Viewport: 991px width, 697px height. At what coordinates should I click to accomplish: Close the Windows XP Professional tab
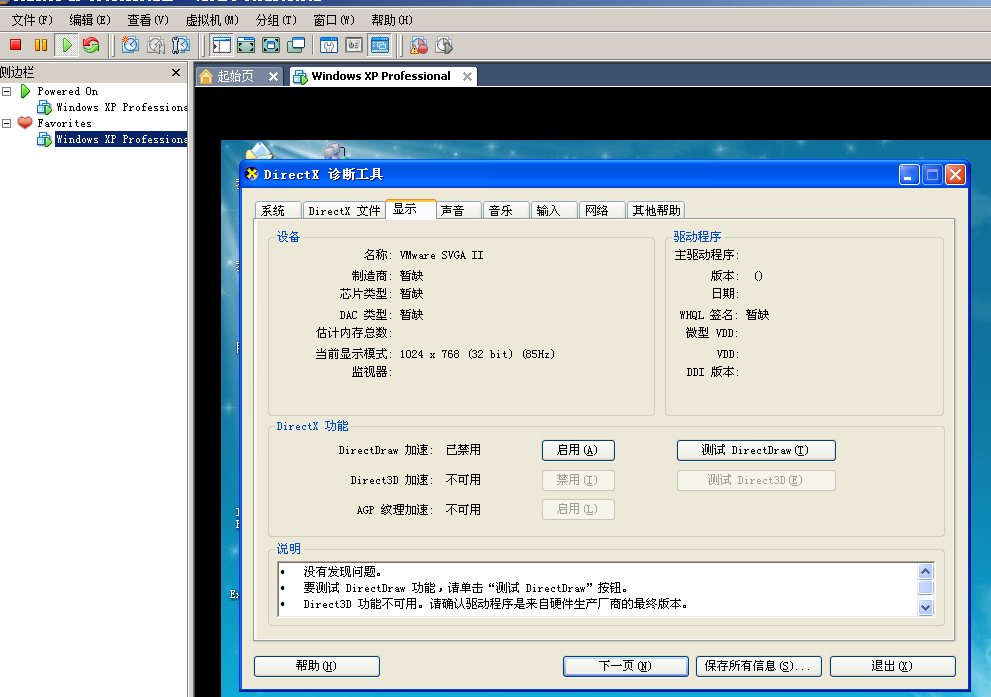point(467,76)
